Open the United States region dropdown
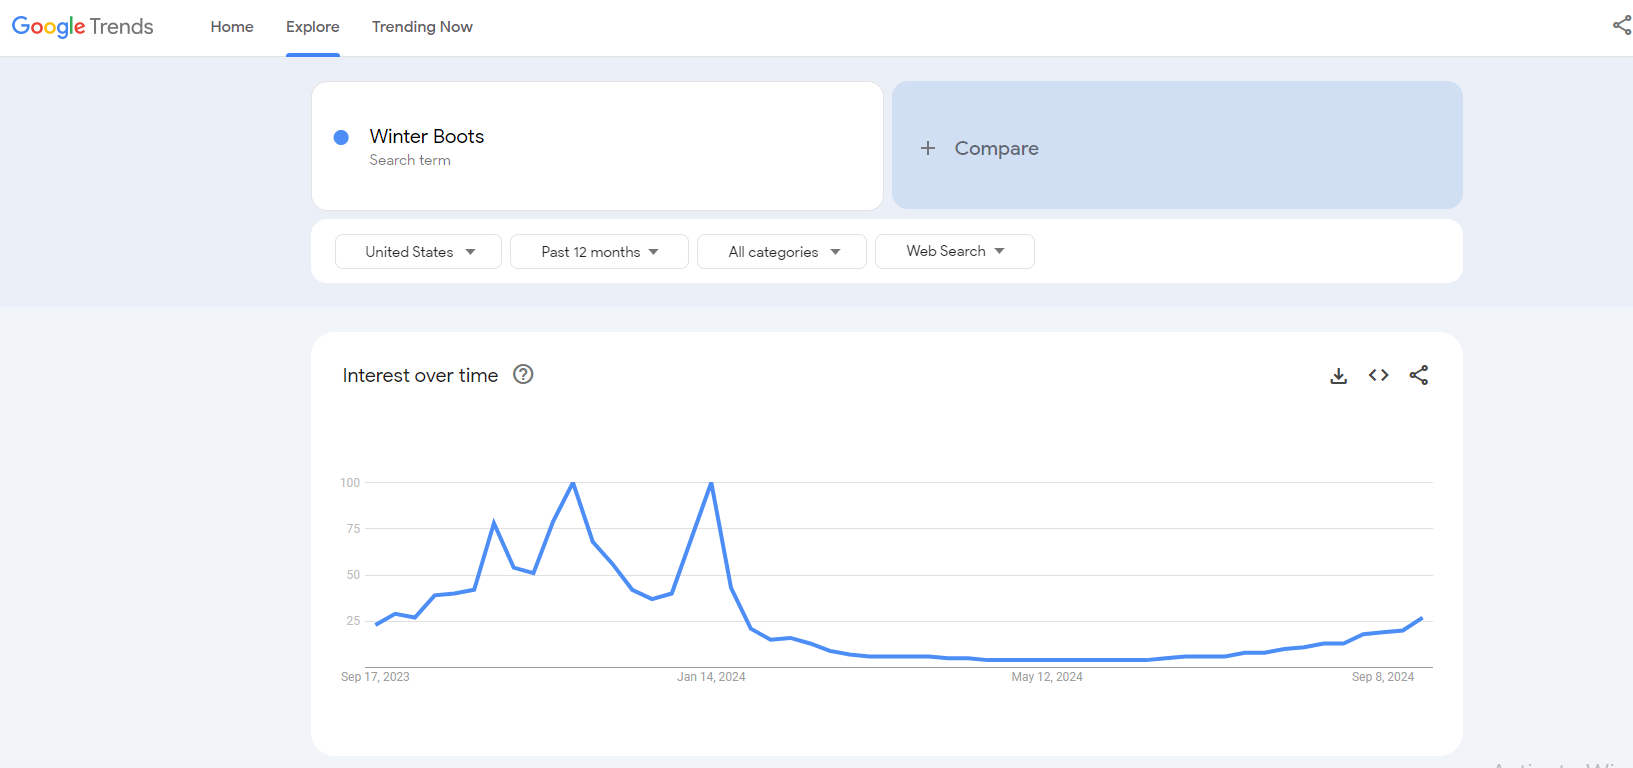This screenshot has width=1633, height=768. [x=418, y=252]
